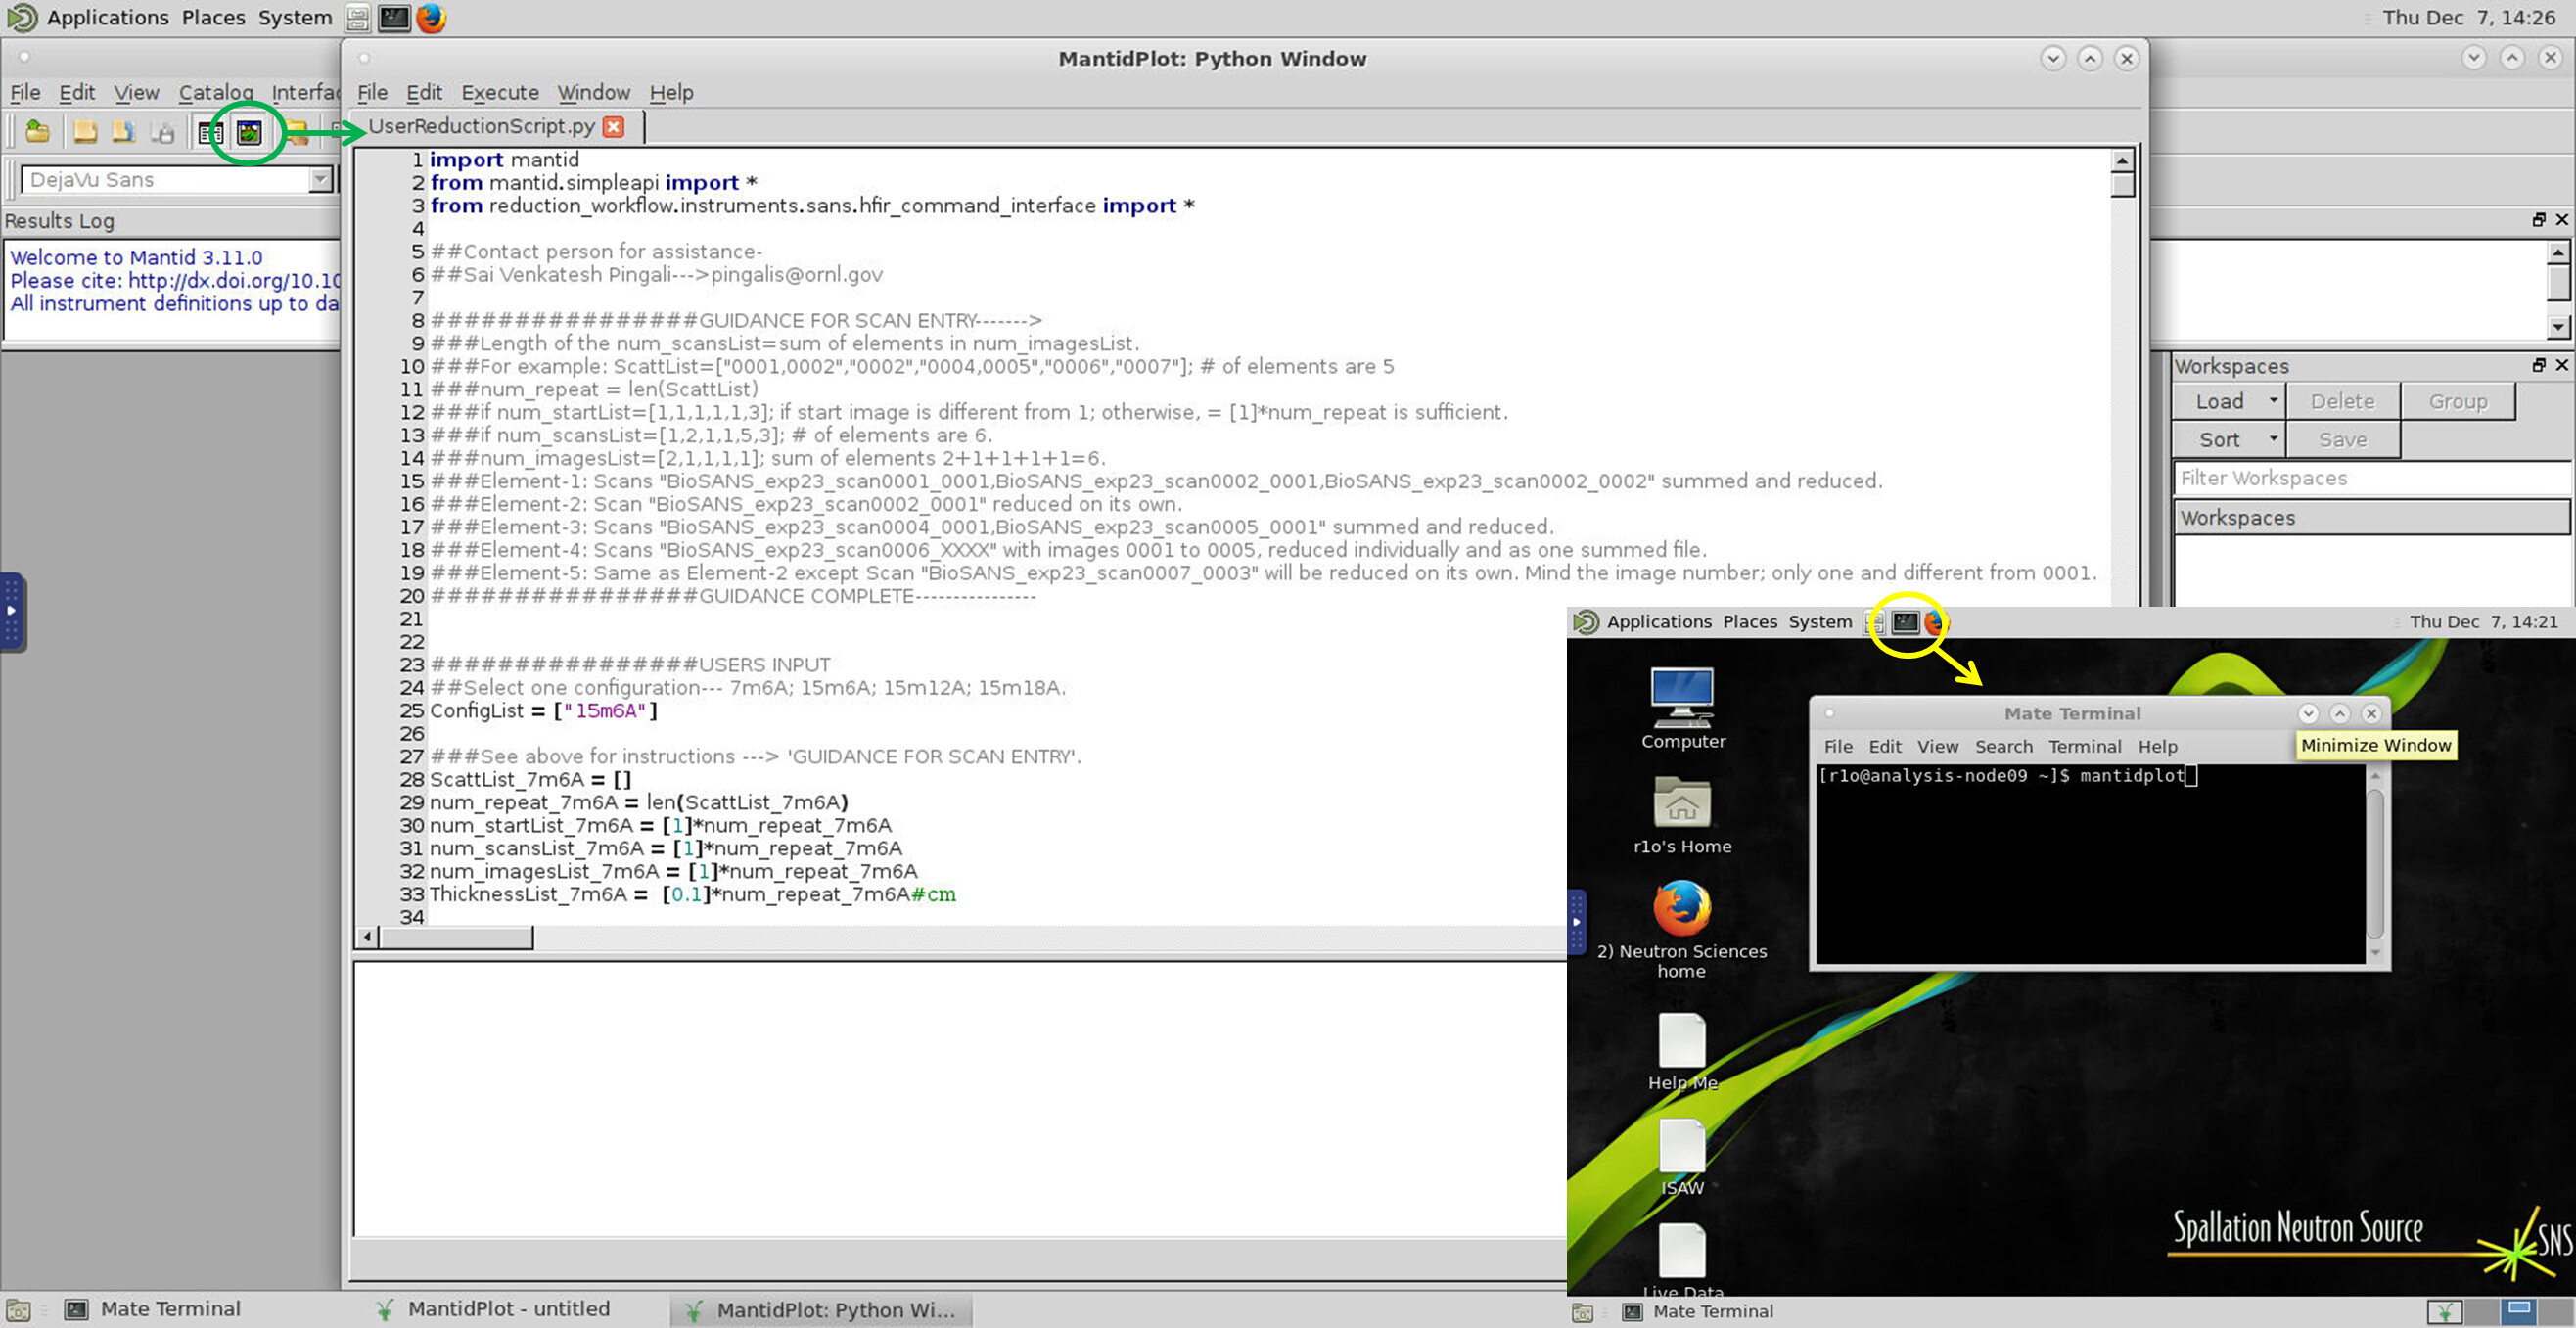Viewport: 2576px width, 1328px height.
Task: Click the Delete workspace button
Action: tap(2341, 401)
